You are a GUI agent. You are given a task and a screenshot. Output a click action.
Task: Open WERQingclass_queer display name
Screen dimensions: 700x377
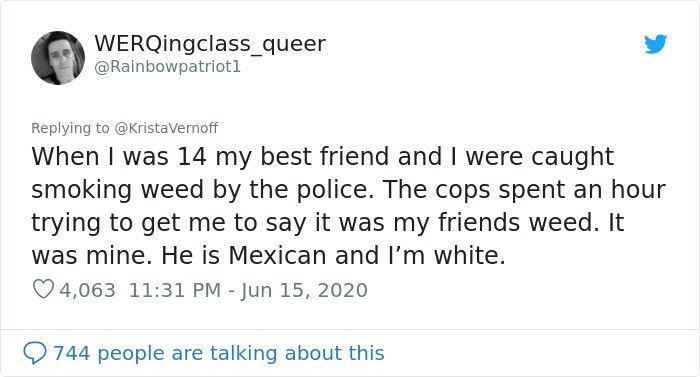(210, 44)
